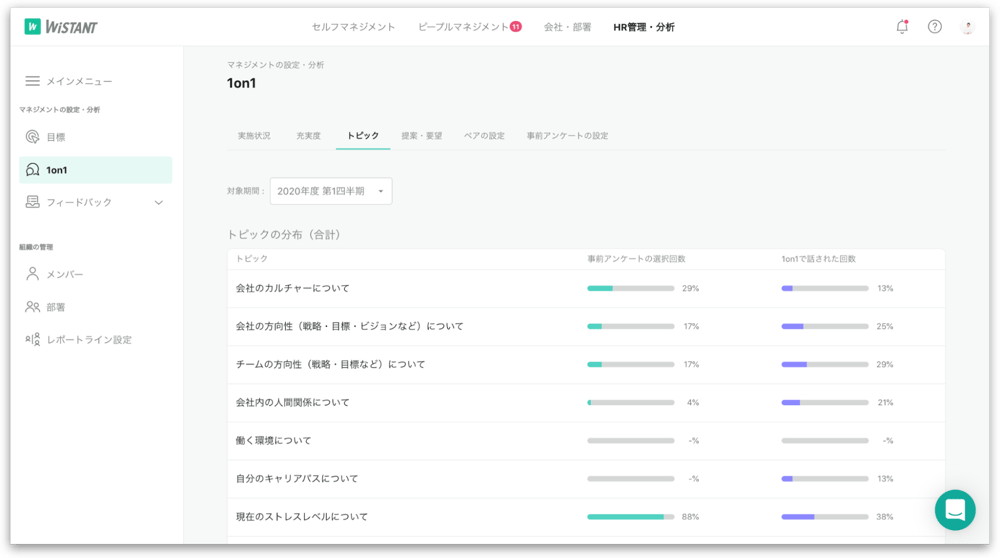Image resolution: width=1000 pixels, height=558 pixels.
Task: Click the 目標 target icon in sidebar
Action: pyautogui.click(x=33, y=137)
